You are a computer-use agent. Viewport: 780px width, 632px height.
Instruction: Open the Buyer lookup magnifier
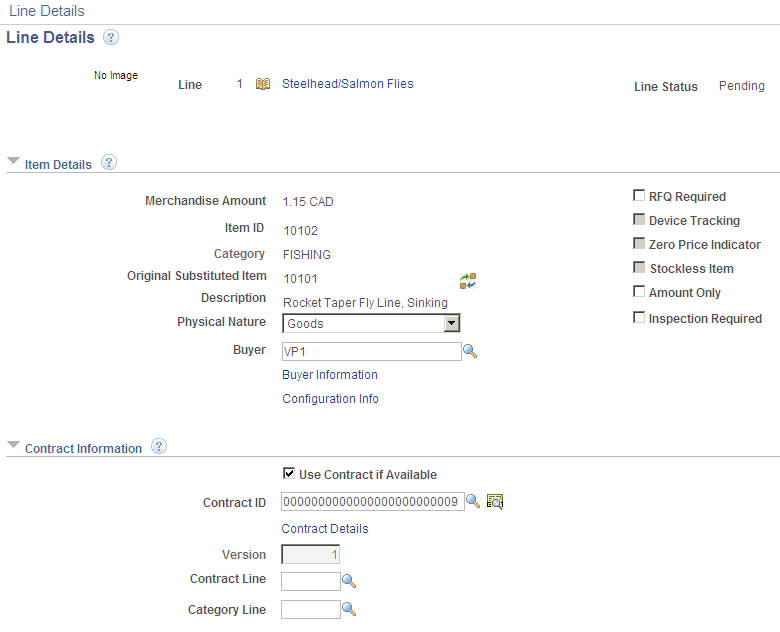pyautogui.click(x=470, y=351)
